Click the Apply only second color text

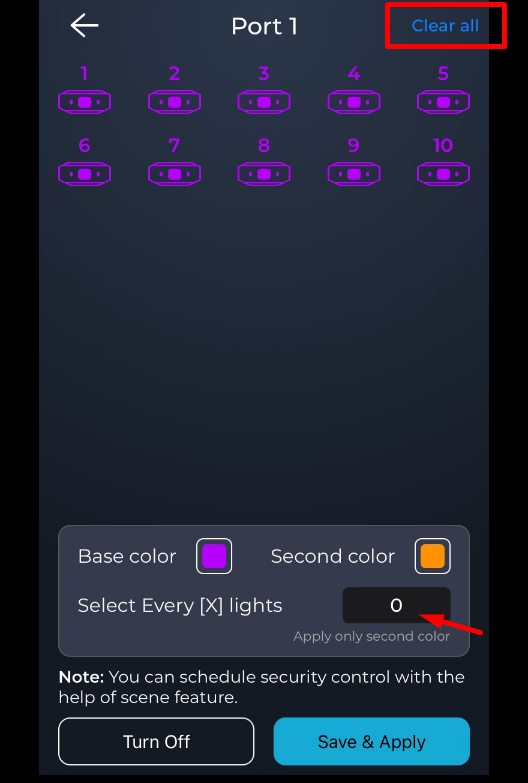371,636
